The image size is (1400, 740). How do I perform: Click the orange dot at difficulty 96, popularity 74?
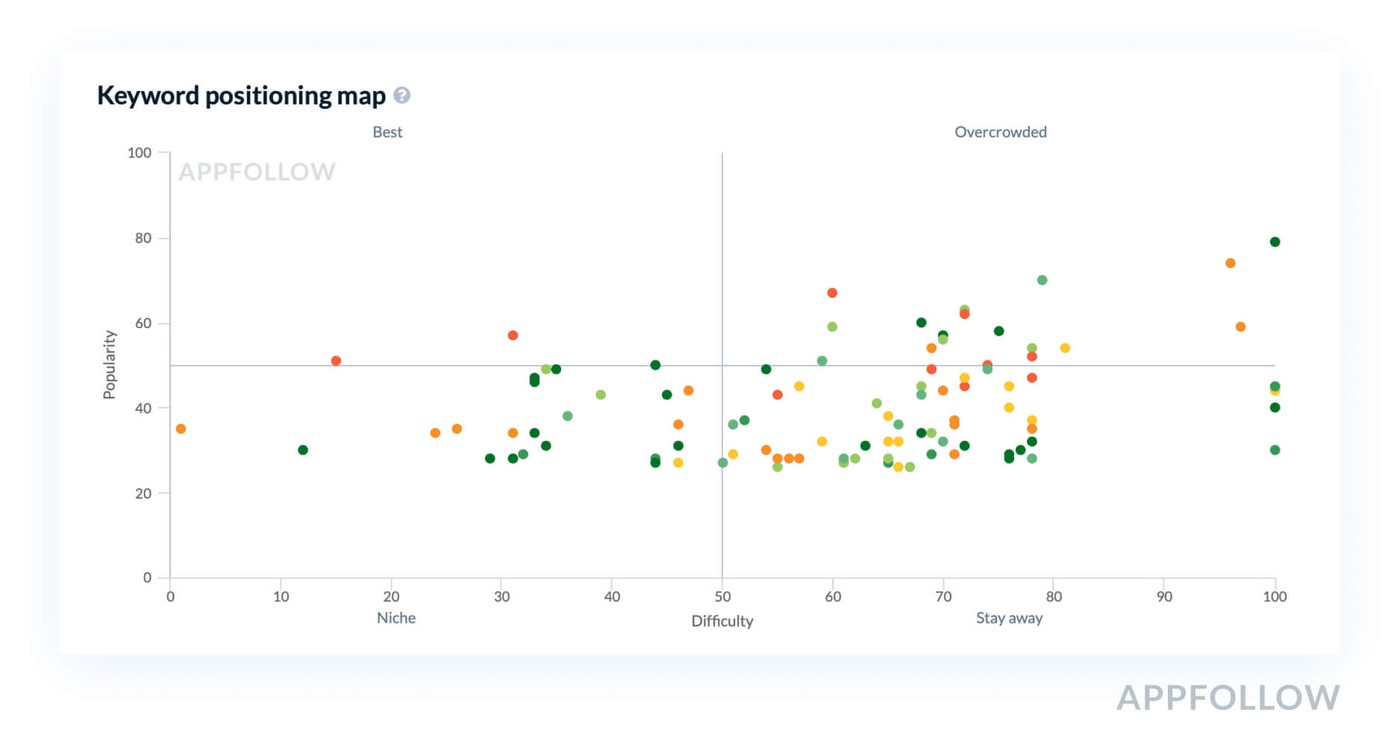1230,263
